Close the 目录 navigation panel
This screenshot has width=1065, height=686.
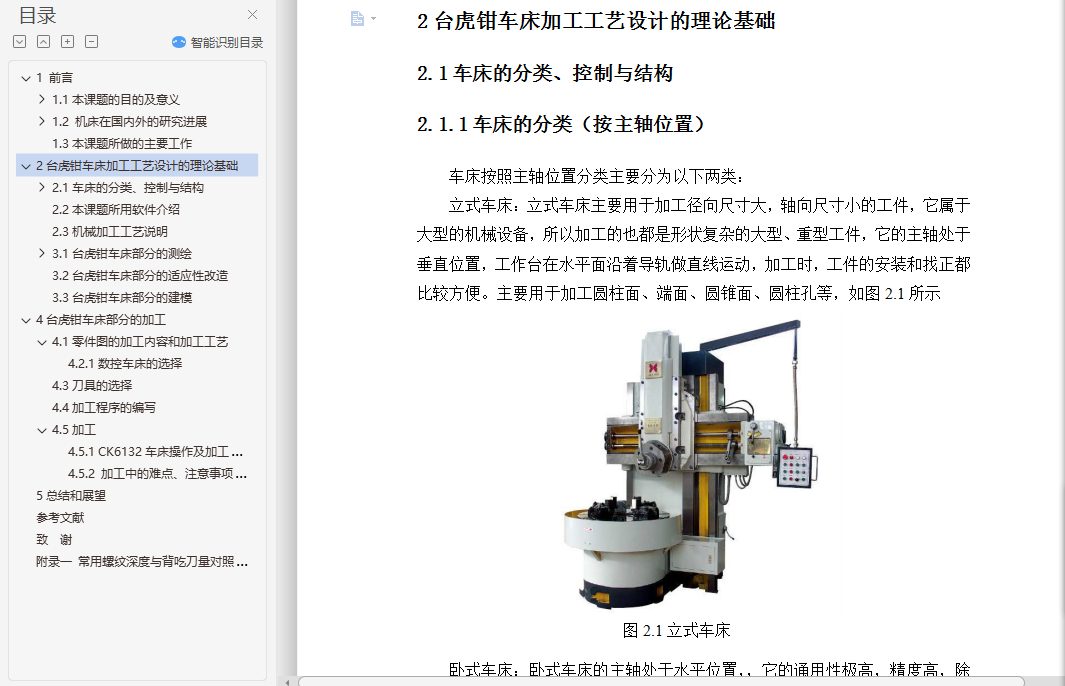click(253, 15)
